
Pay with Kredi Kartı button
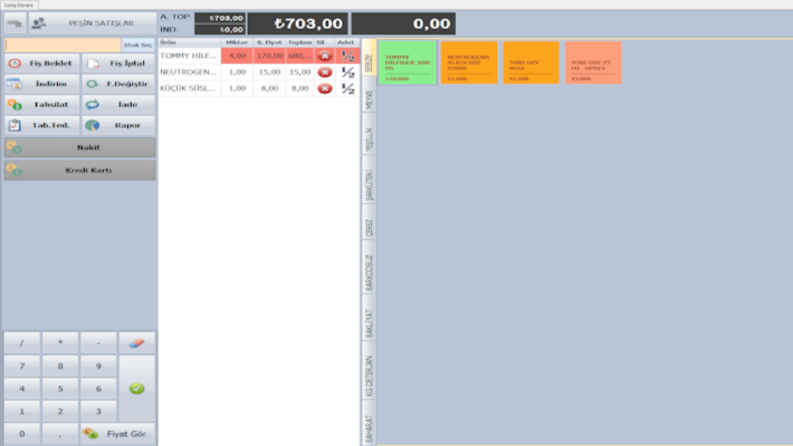coord(80,170)
